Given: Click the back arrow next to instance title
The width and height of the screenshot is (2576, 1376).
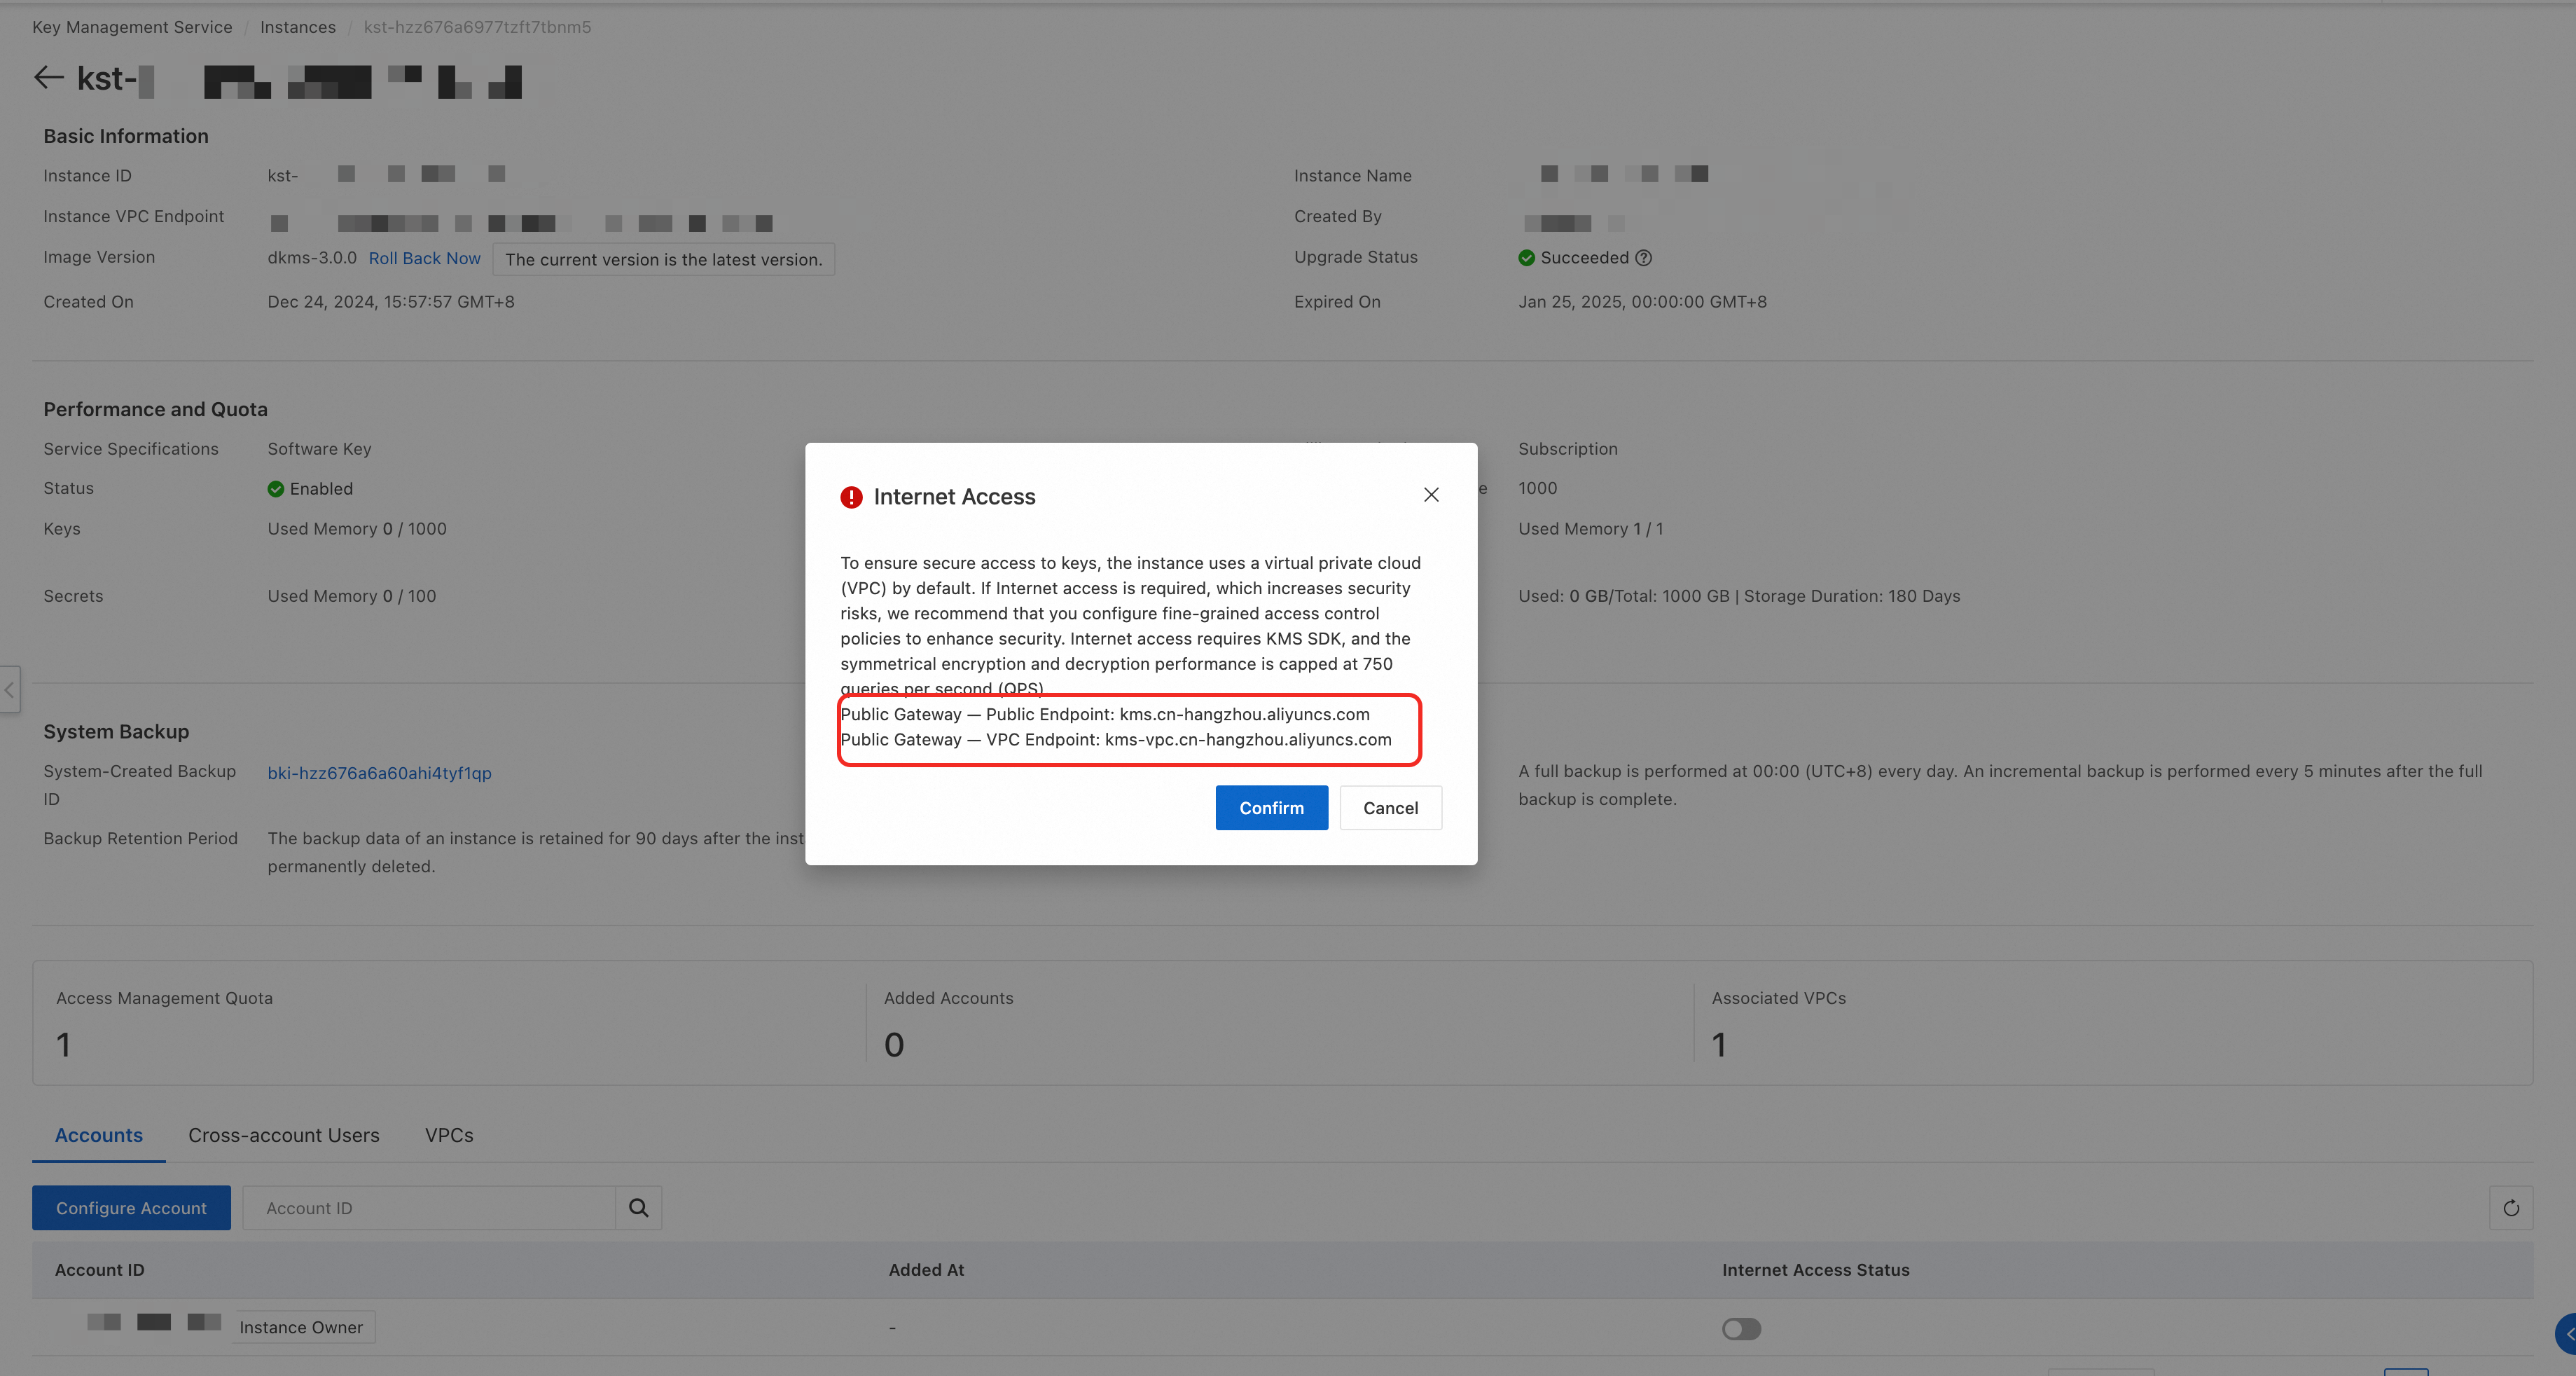Looking at the screenshot, I should coord(48,78).
